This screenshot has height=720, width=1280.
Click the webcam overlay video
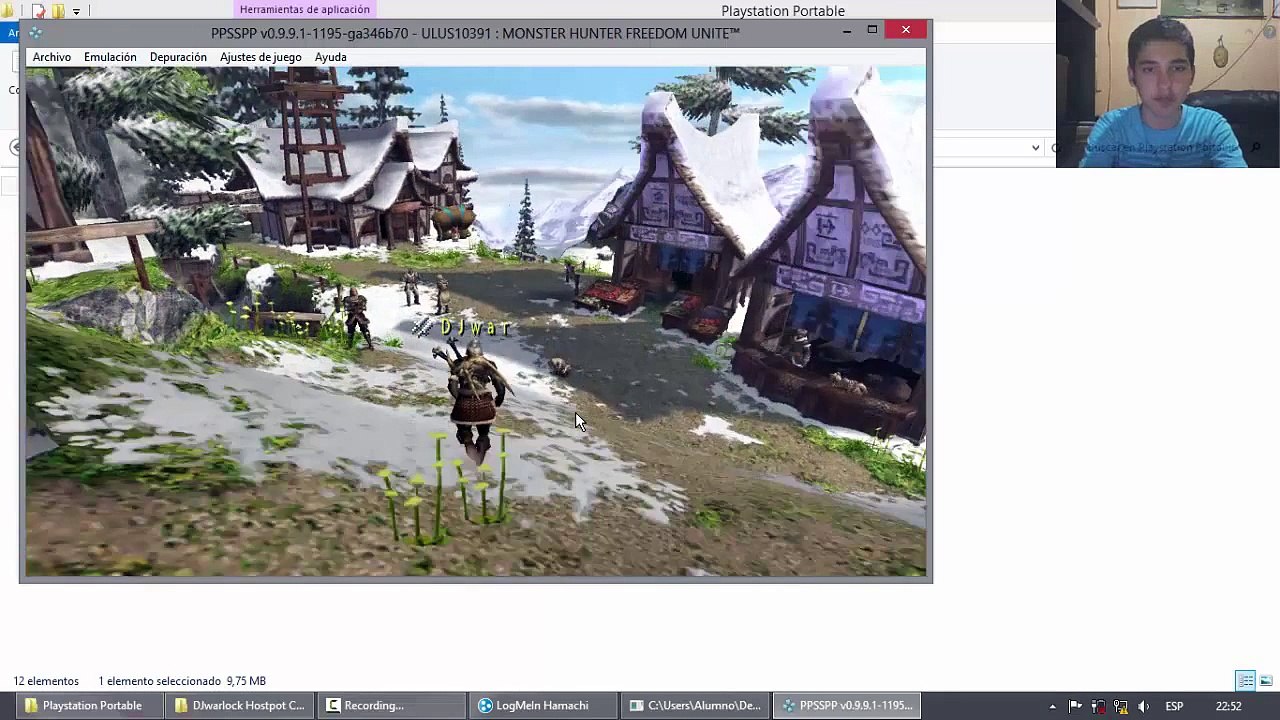1168,84
